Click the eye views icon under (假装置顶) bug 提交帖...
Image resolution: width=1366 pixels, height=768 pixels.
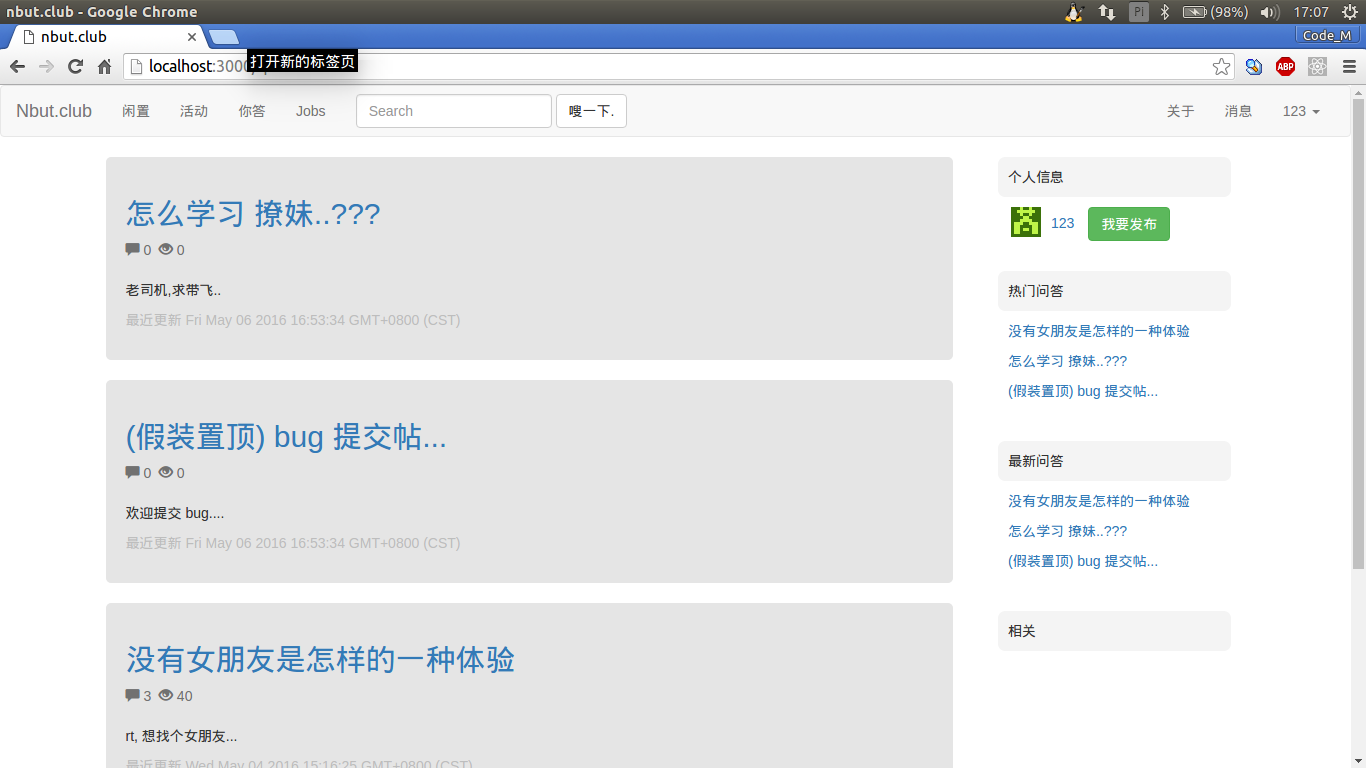point(166,472)
